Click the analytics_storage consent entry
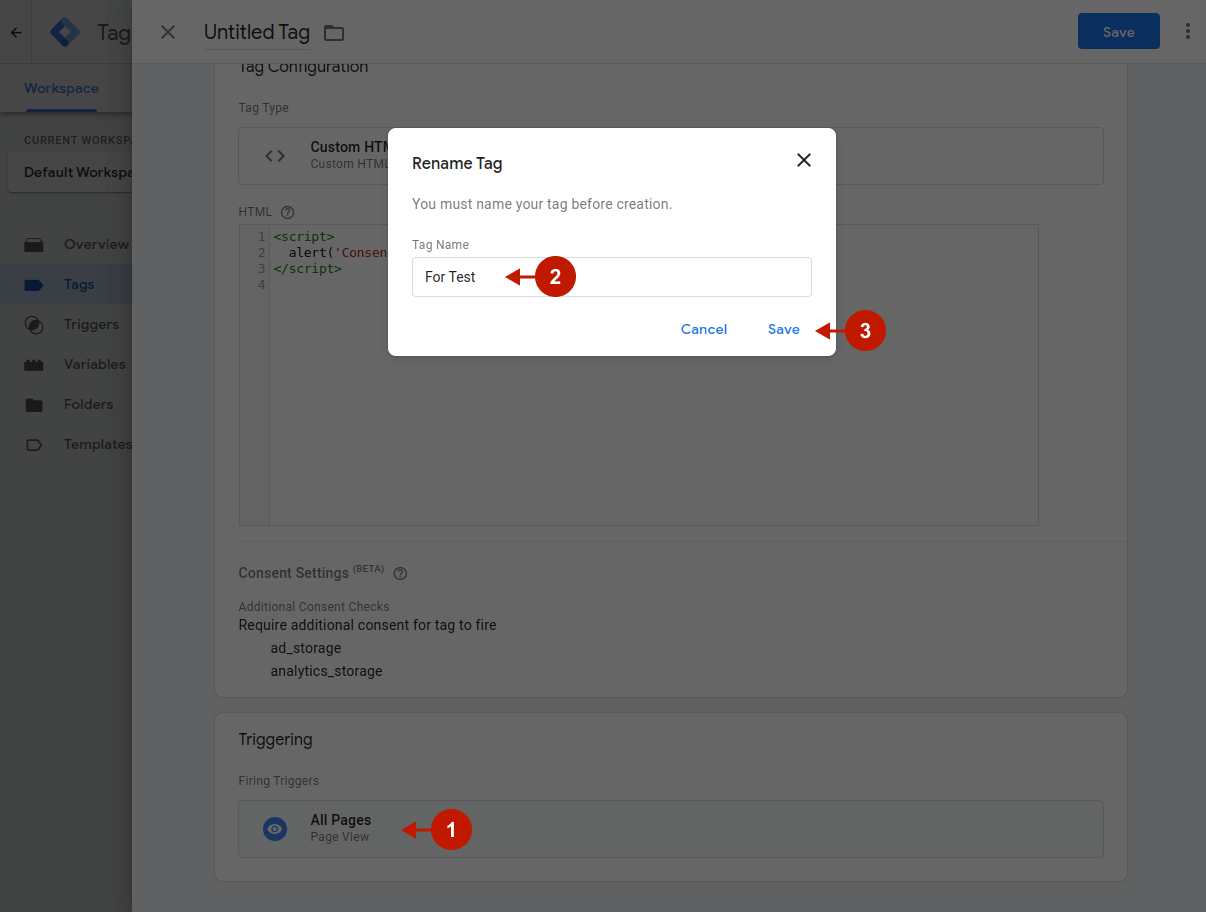The width and height of the screenshot is (1206, 912). click(x=326, y=671)
